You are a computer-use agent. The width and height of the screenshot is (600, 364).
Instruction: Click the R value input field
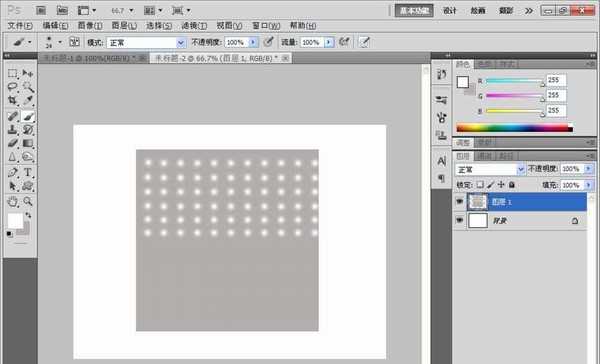[556, 80]
